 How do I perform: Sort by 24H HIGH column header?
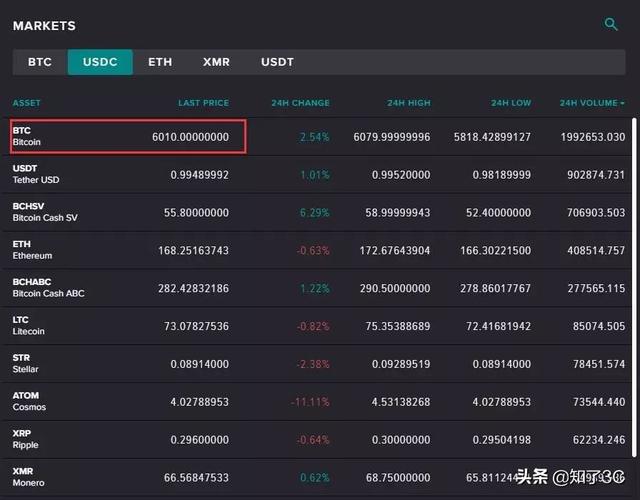(x=409, y=103)
